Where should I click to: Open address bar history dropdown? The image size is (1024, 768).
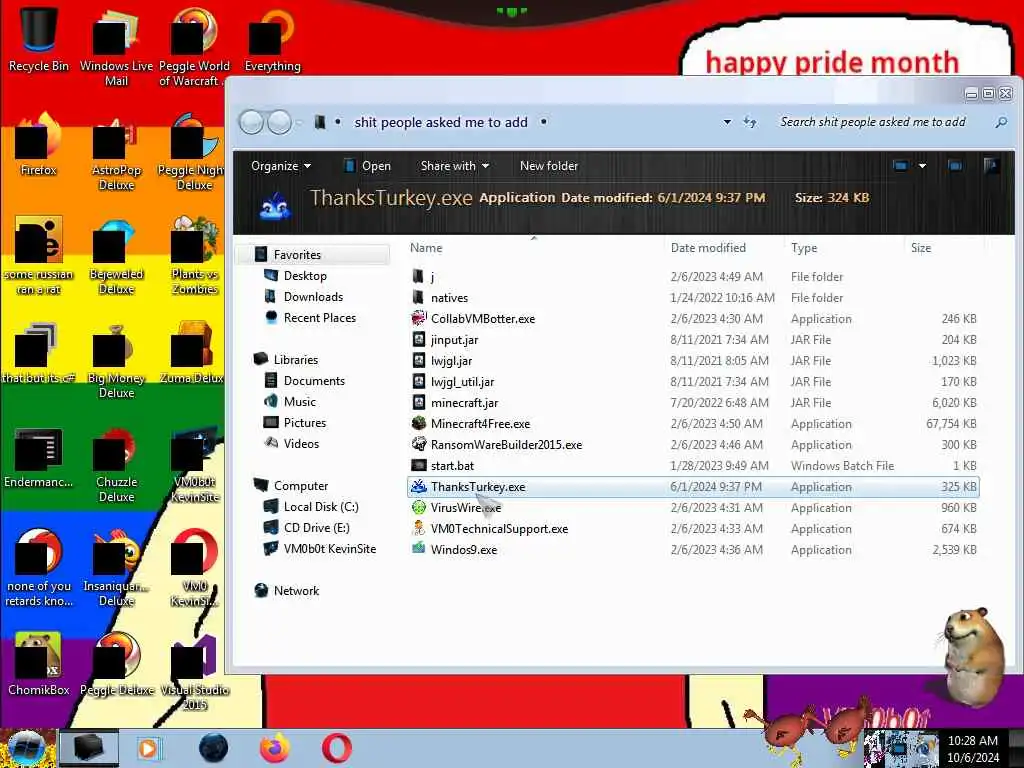727,122
